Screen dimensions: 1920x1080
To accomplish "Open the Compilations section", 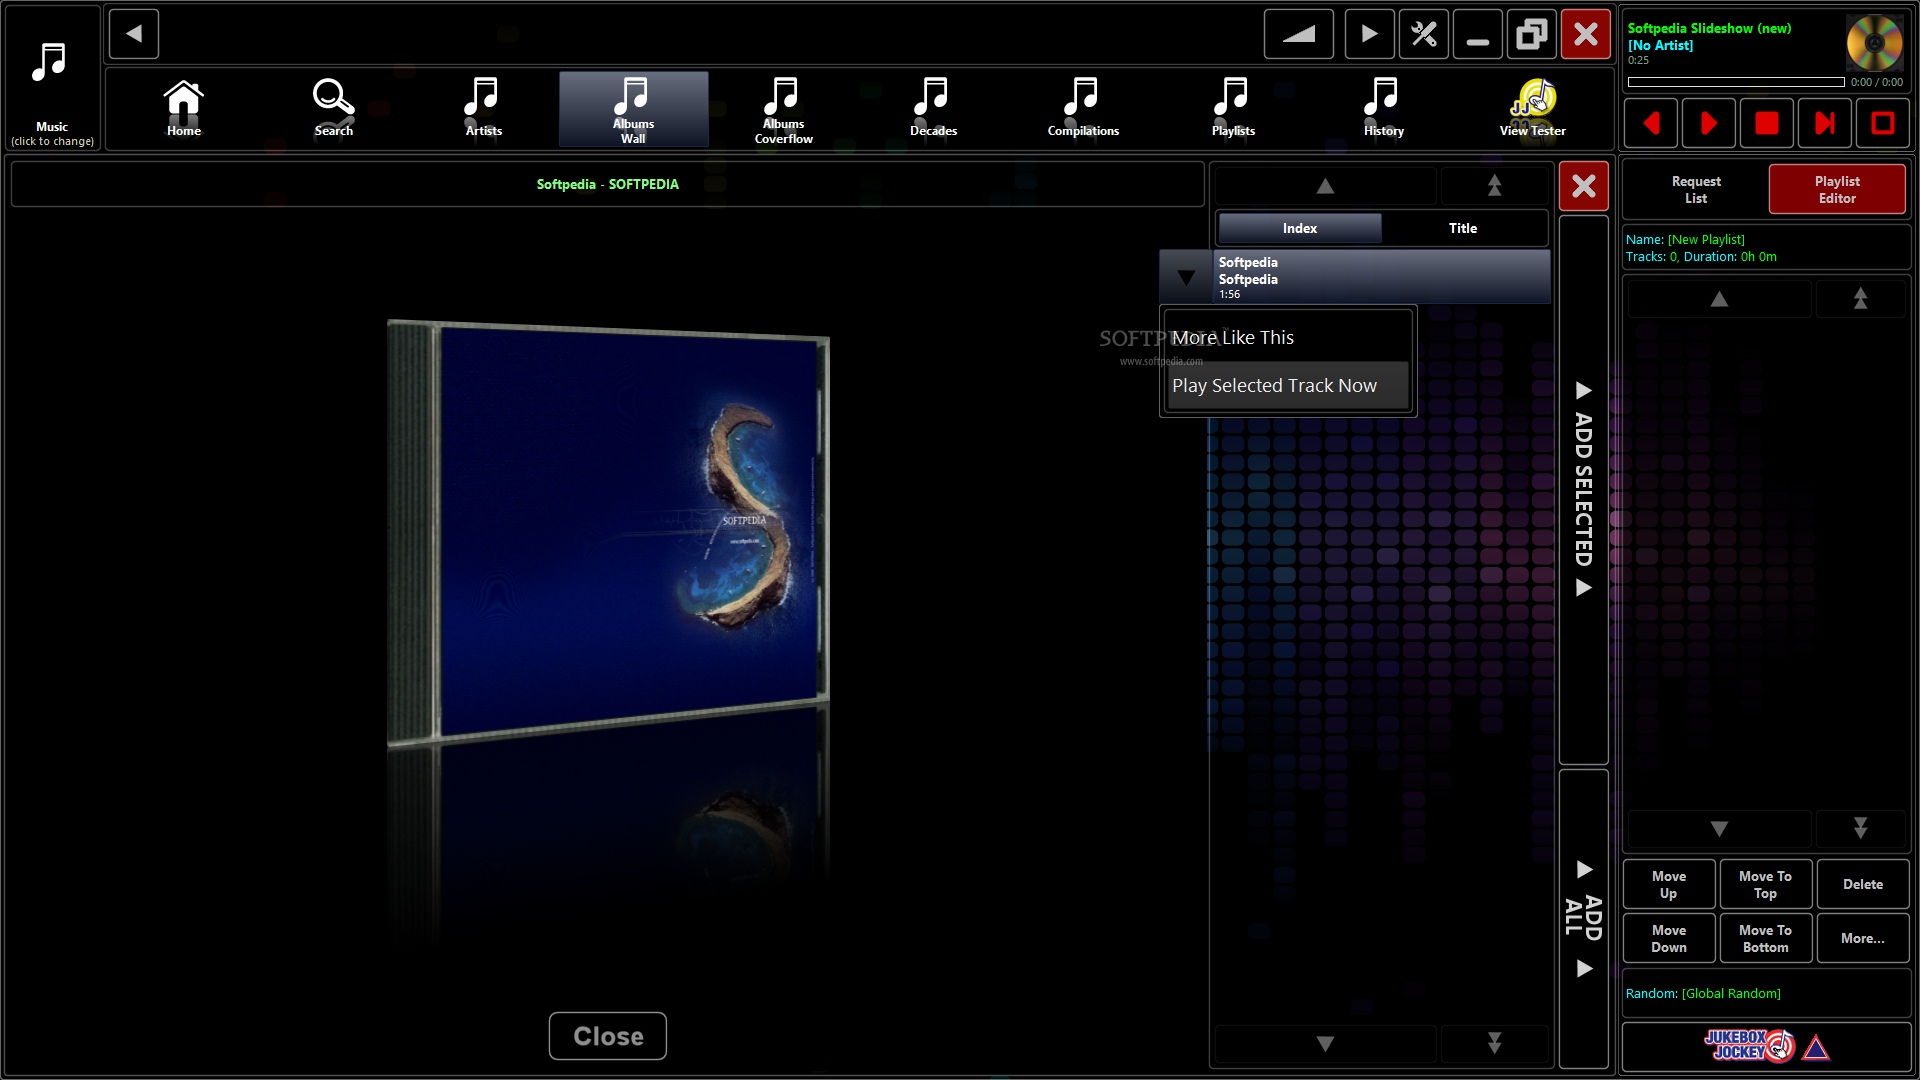I will click(x=1083, y=109).
